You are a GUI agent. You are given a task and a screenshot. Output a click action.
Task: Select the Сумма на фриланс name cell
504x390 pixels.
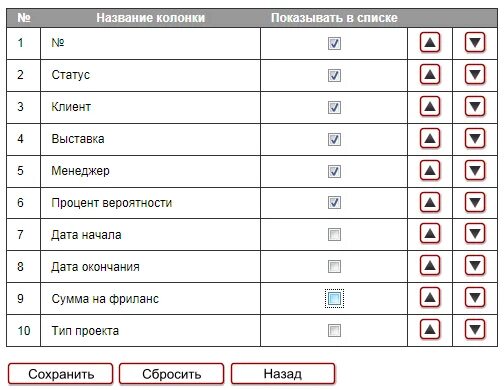[x=150, y=299]
